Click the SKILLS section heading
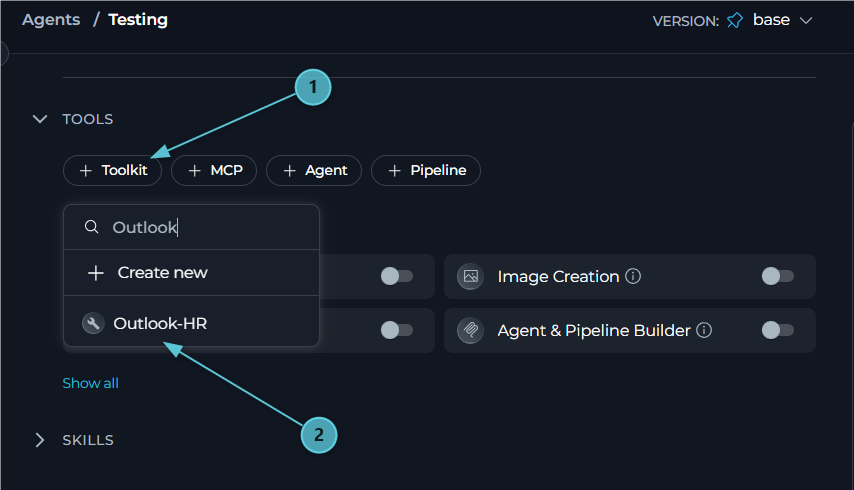Screen dimensions: 854x490 (x=88, y=440)
